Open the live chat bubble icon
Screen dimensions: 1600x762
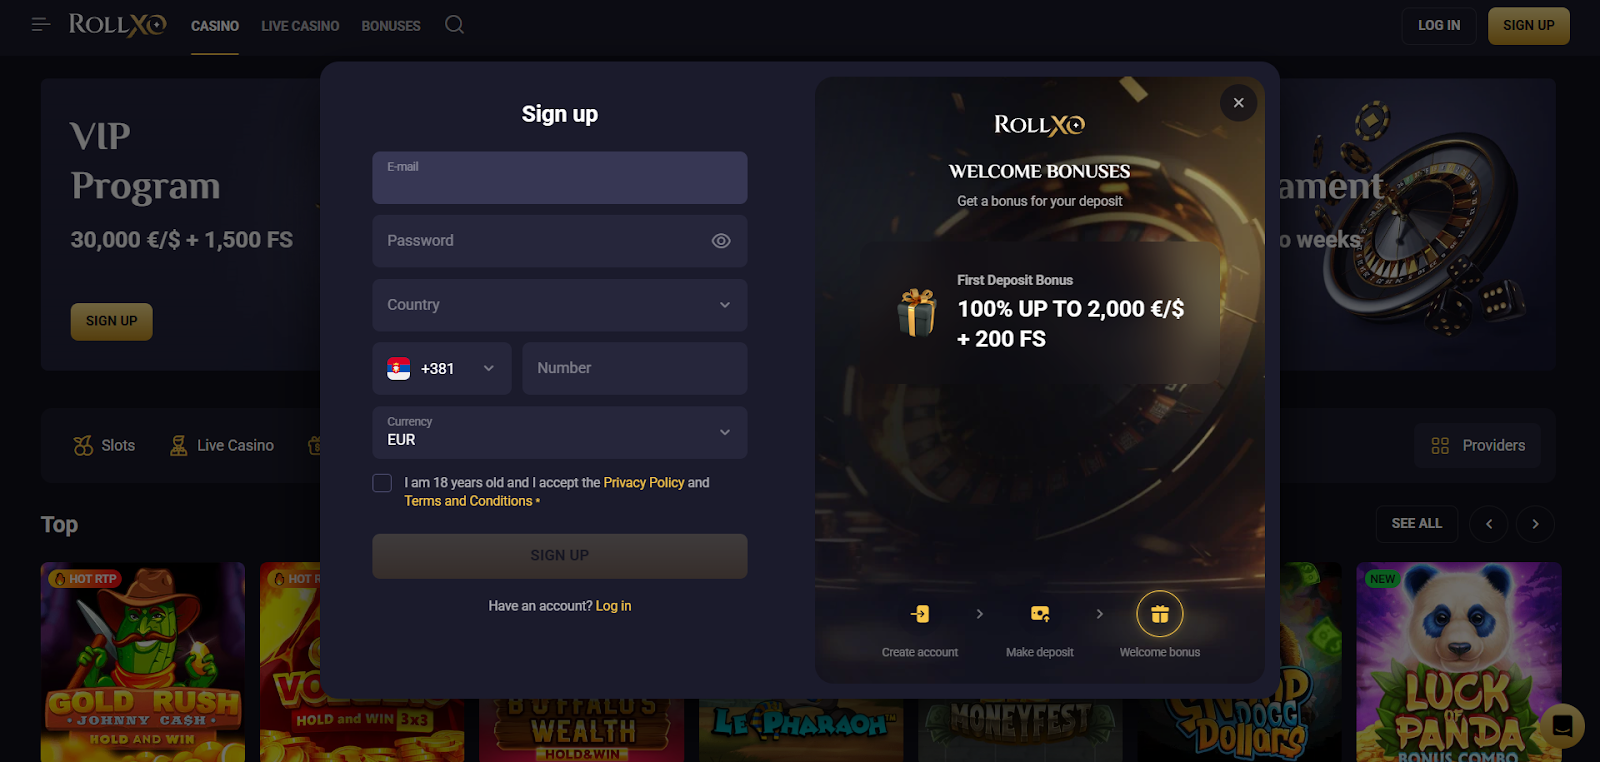(1562, 726)
